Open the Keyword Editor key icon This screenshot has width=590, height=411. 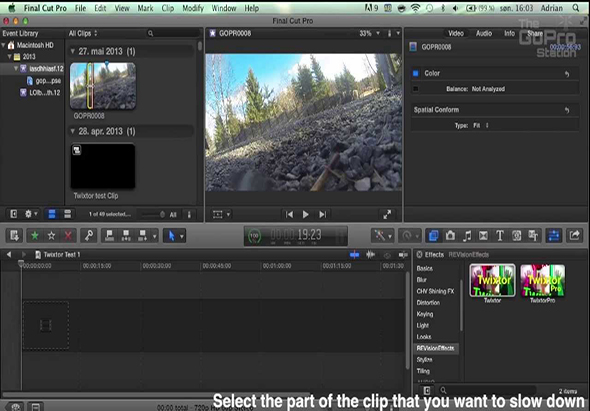[89, 236]
